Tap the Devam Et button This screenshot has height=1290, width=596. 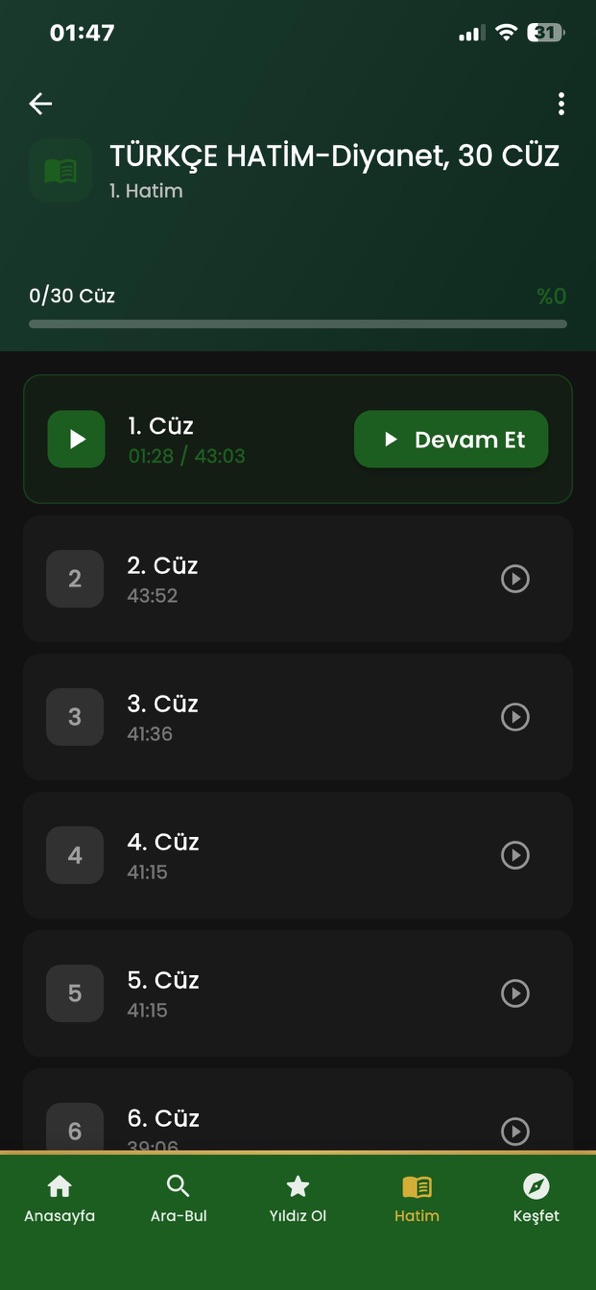point(451,439)
